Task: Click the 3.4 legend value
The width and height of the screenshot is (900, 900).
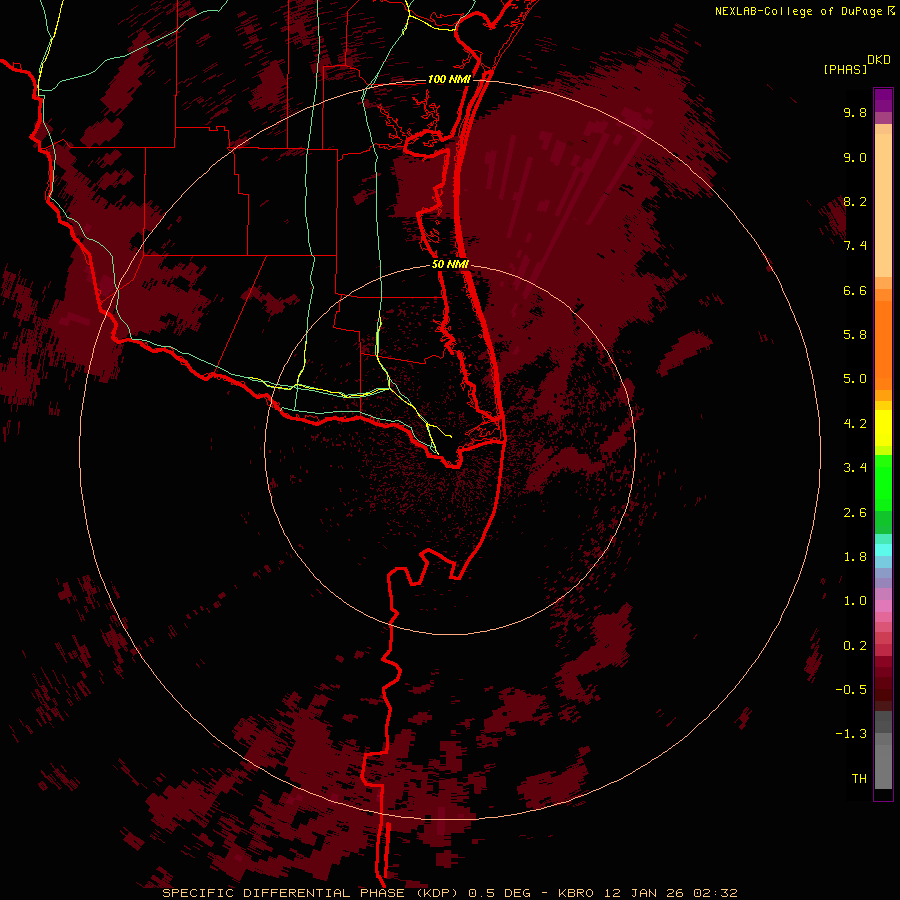Action: pos(855,468)
